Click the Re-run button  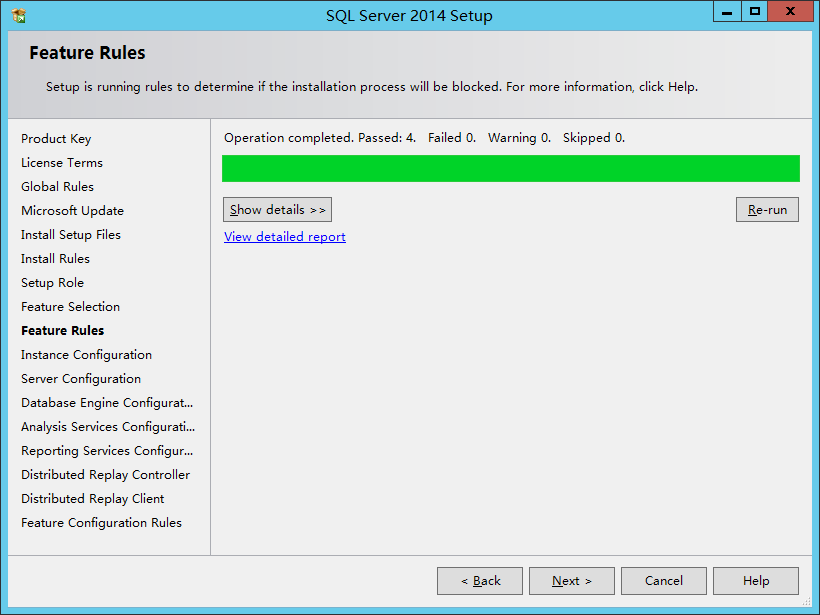click(x=767, y=210)
